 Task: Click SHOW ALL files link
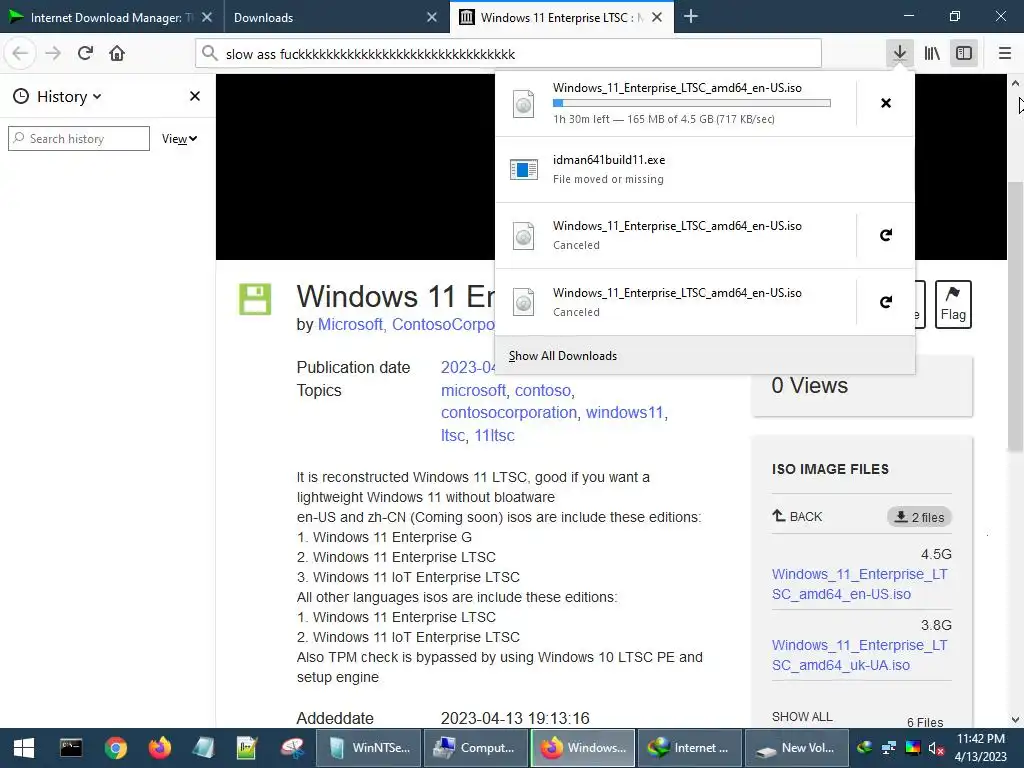[802, 716]
